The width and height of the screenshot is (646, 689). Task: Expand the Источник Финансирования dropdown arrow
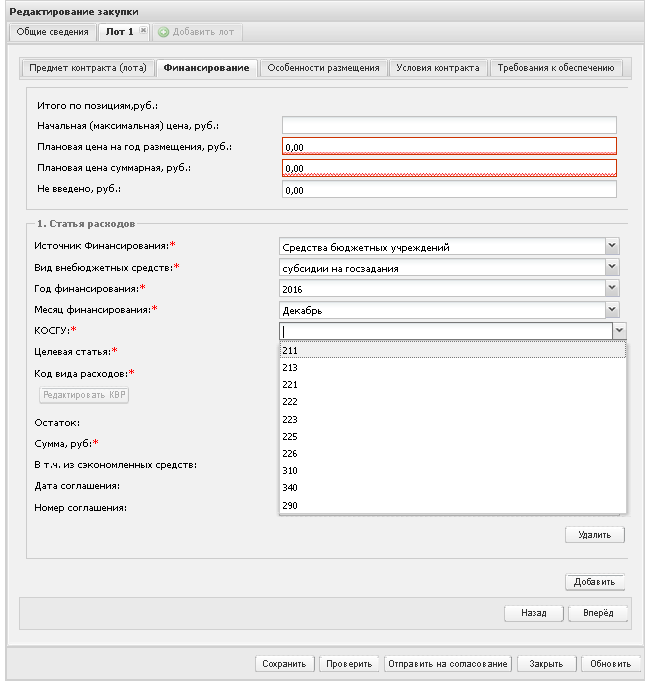(612, 246)
